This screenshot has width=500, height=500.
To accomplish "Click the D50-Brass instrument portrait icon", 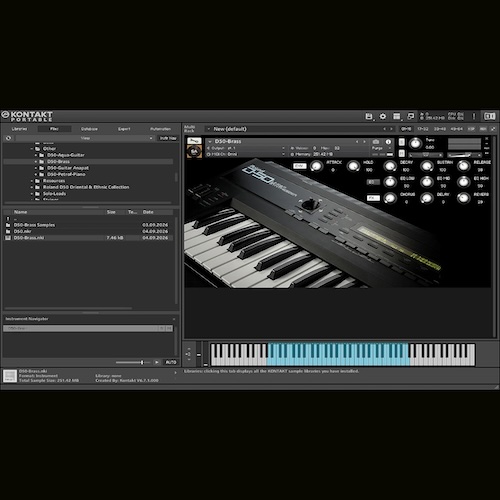I will 194,152.
